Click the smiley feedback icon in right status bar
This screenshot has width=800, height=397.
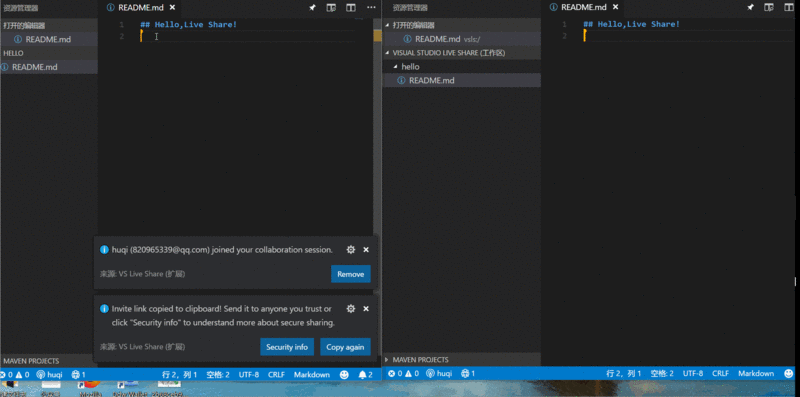coord(789,374)
